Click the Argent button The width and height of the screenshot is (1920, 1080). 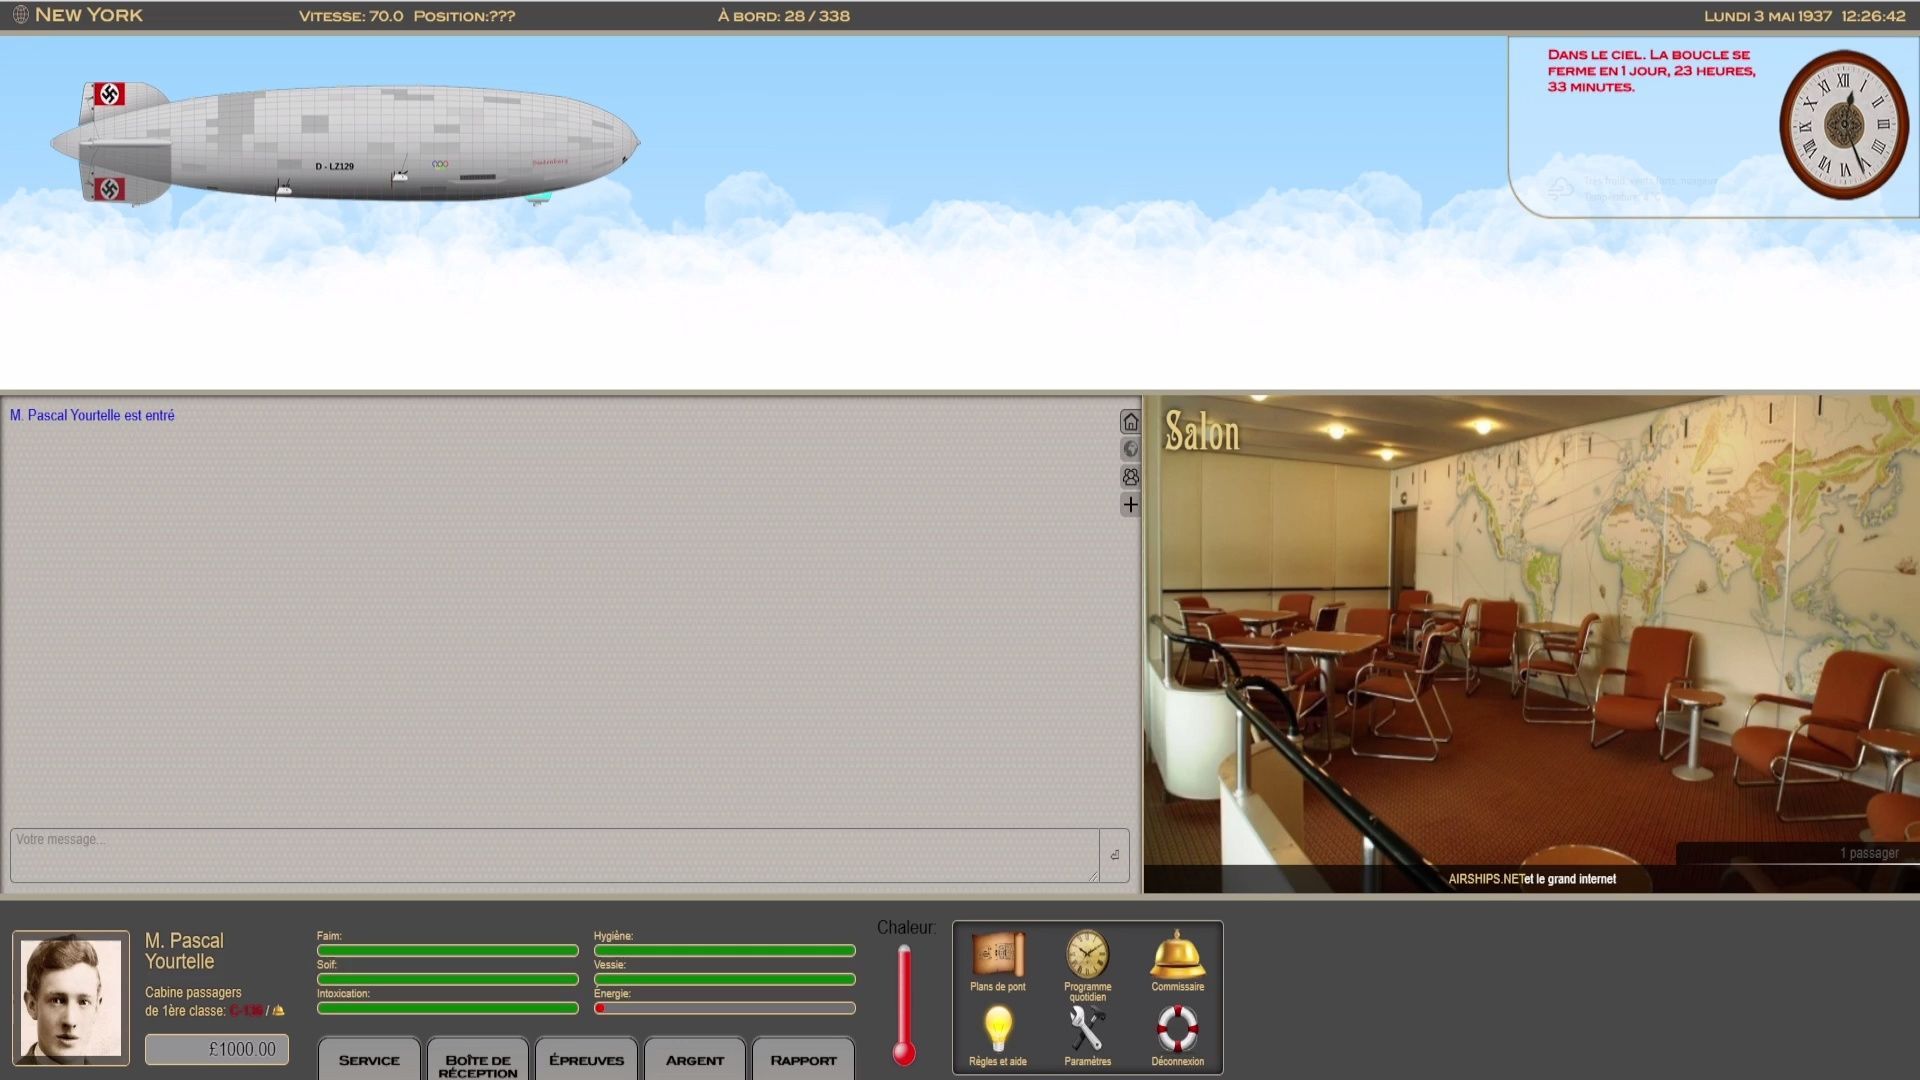[x=695, y=1060]
